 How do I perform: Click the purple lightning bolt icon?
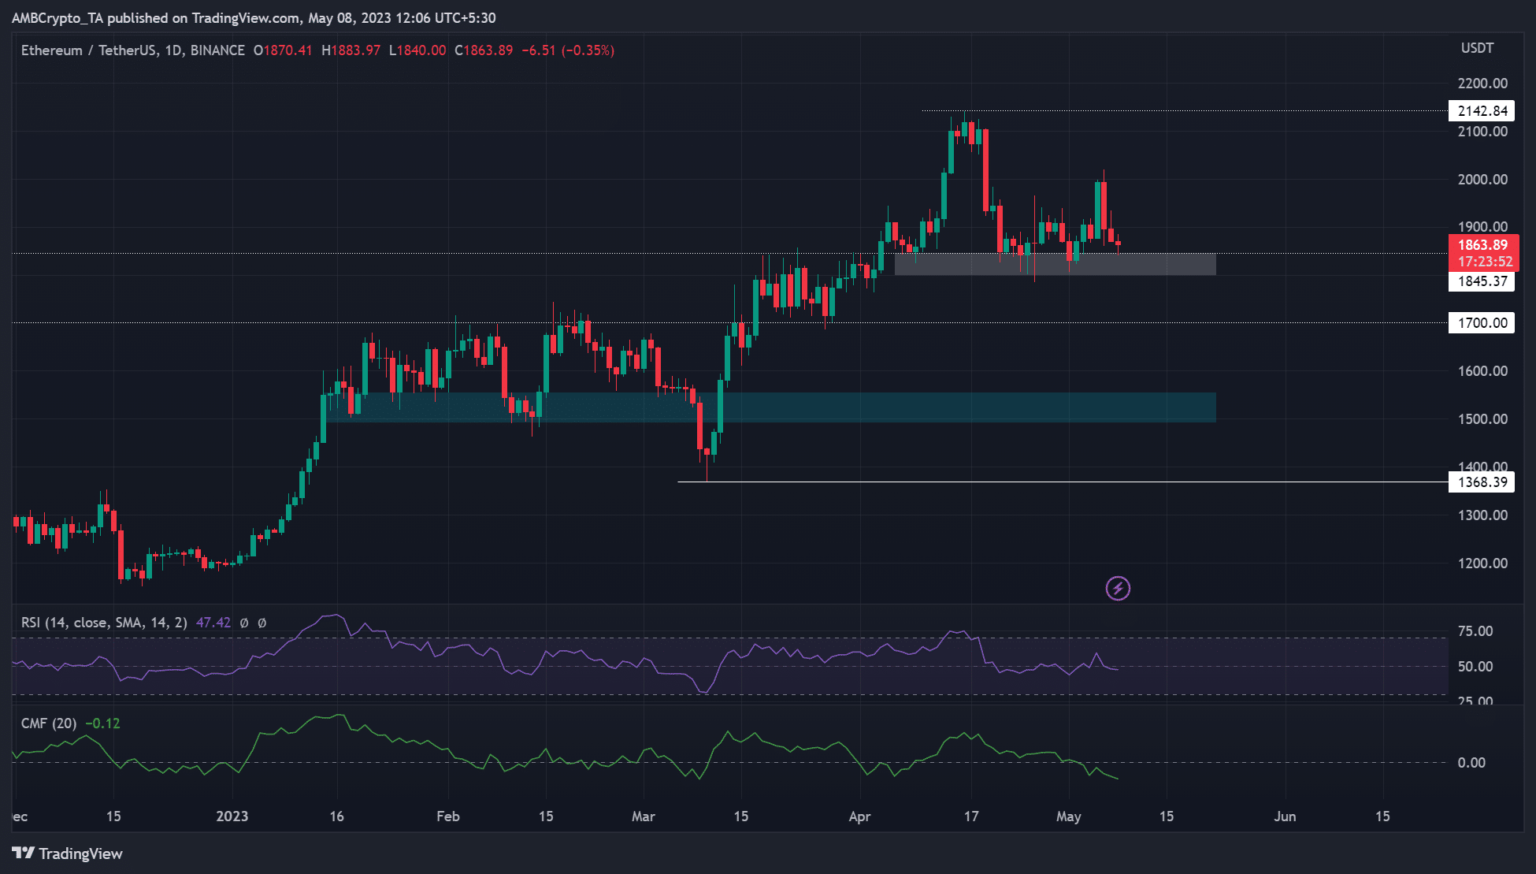[x=1117, y=588]
